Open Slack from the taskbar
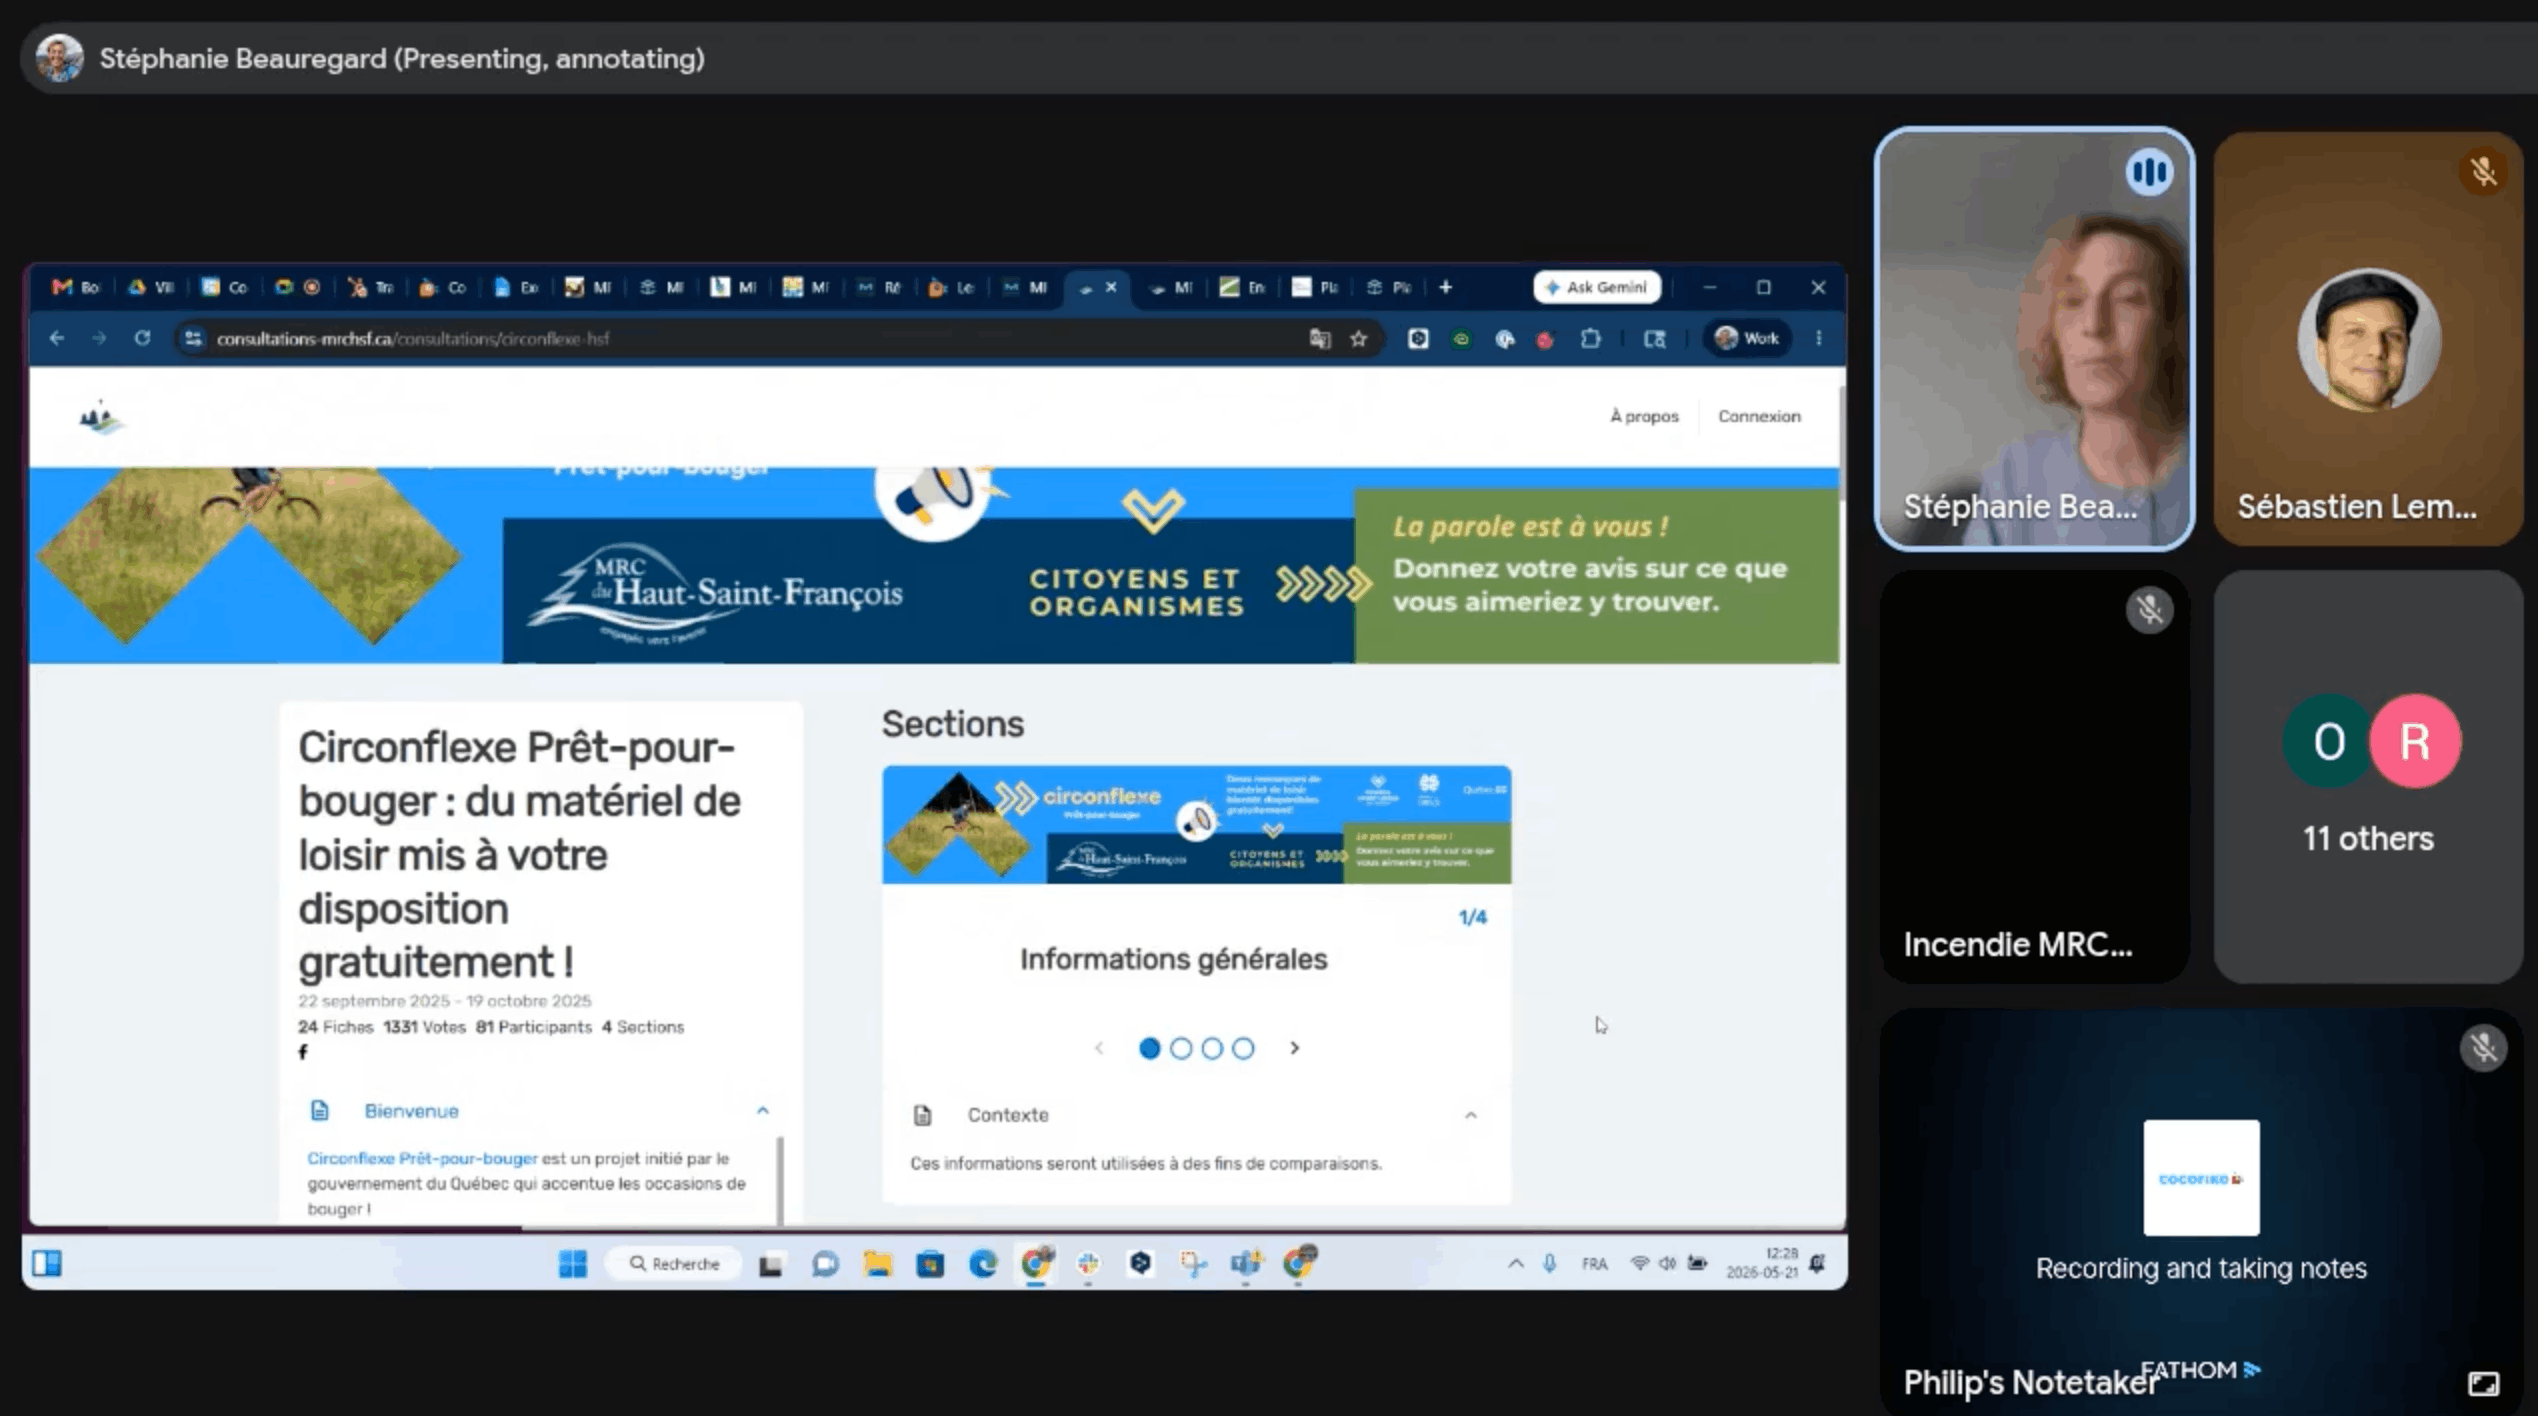The image size is (2538, 1416). (x=1088, y=1264)
